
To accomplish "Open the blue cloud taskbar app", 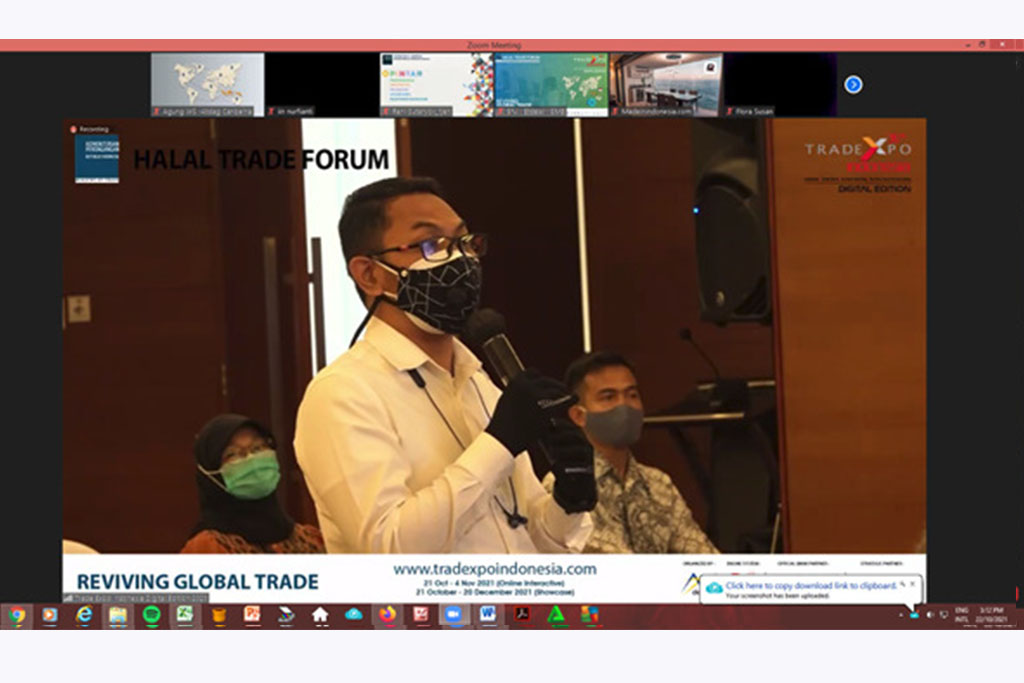I will (353, 615).
